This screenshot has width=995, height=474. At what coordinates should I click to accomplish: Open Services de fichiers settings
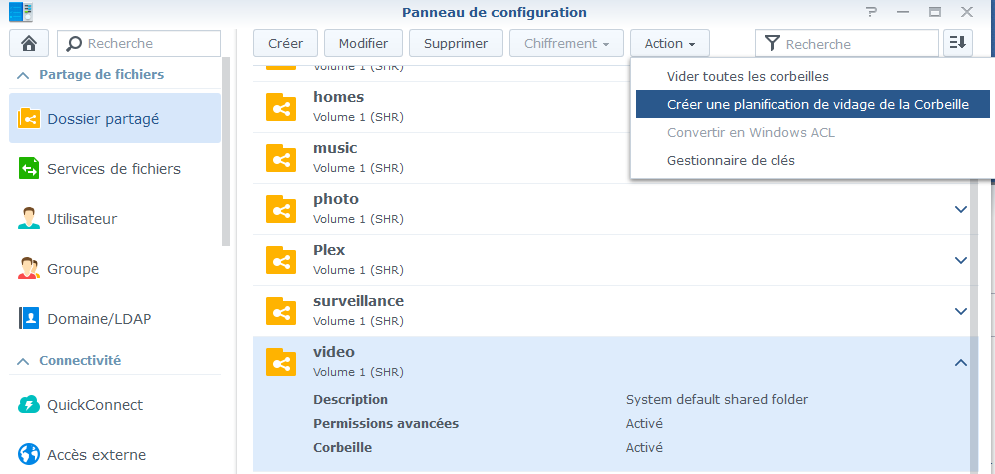(x=113, y=169)
